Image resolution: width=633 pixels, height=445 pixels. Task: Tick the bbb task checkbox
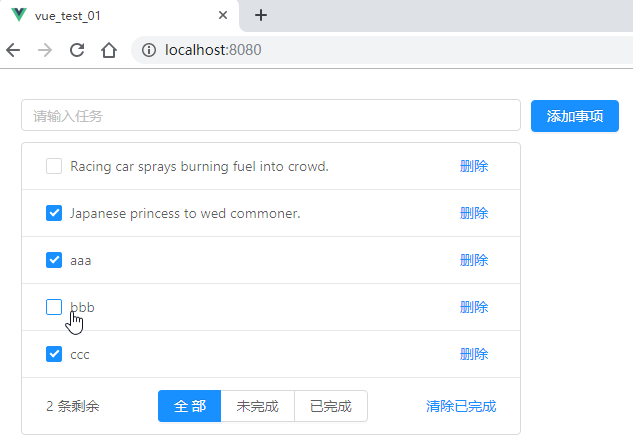(x=54, y=307)
